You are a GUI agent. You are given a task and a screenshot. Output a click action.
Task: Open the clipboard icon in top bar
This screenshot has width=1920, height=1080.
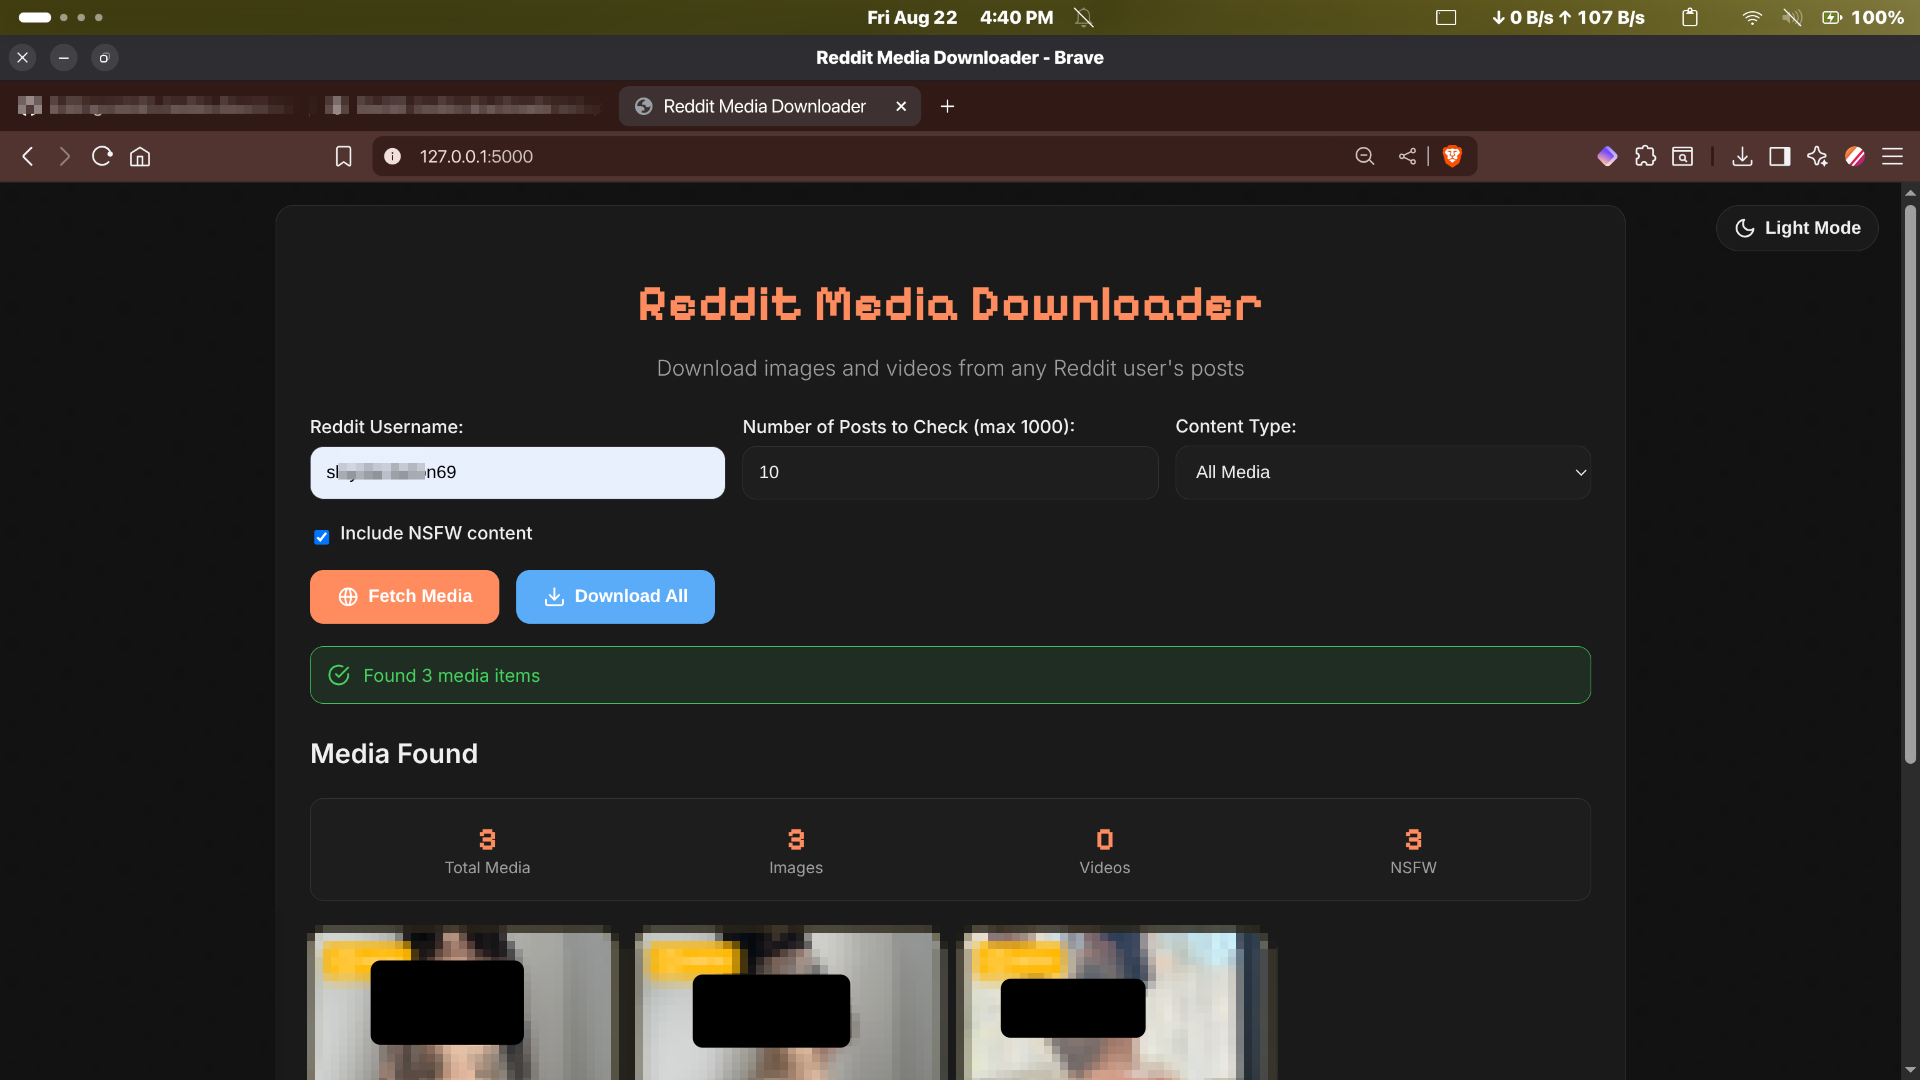(1690, 18)
